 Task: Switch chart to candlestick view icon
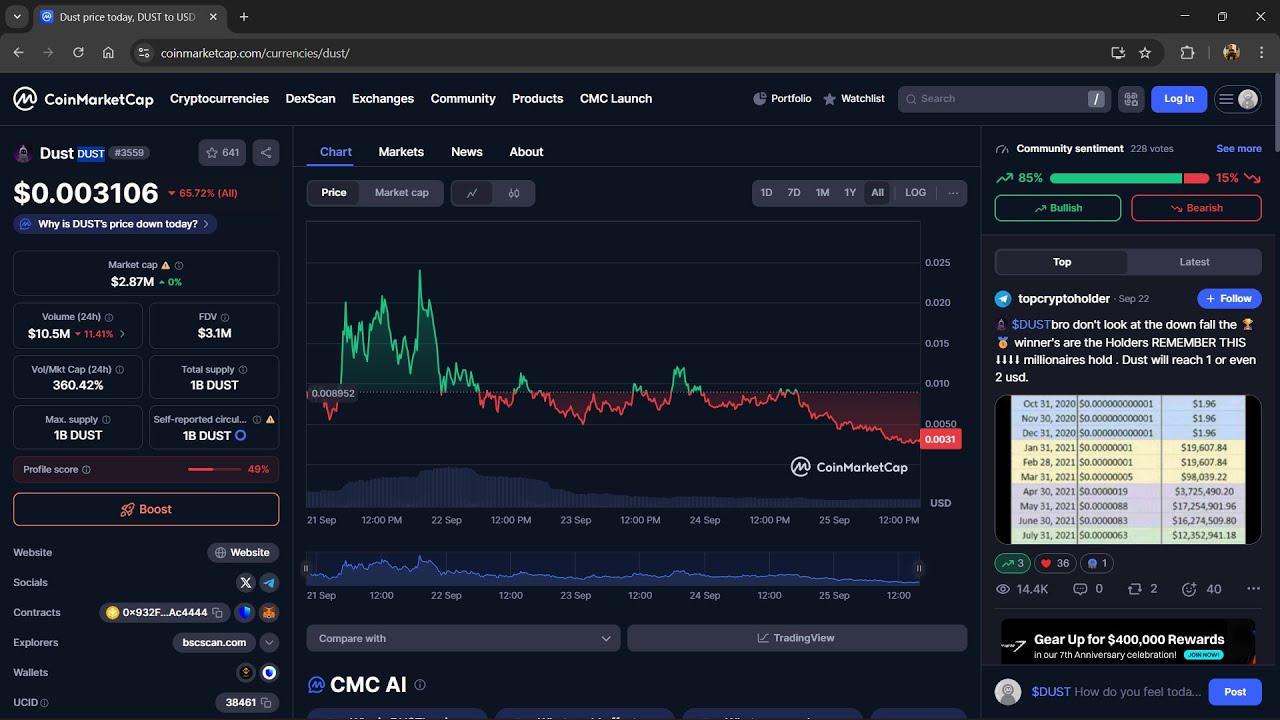(514, 193)
